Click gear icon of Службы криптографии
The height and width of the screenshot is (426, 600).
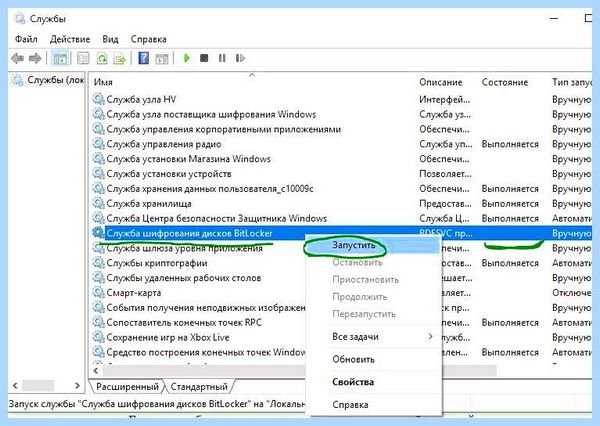(x=98, y=263)
